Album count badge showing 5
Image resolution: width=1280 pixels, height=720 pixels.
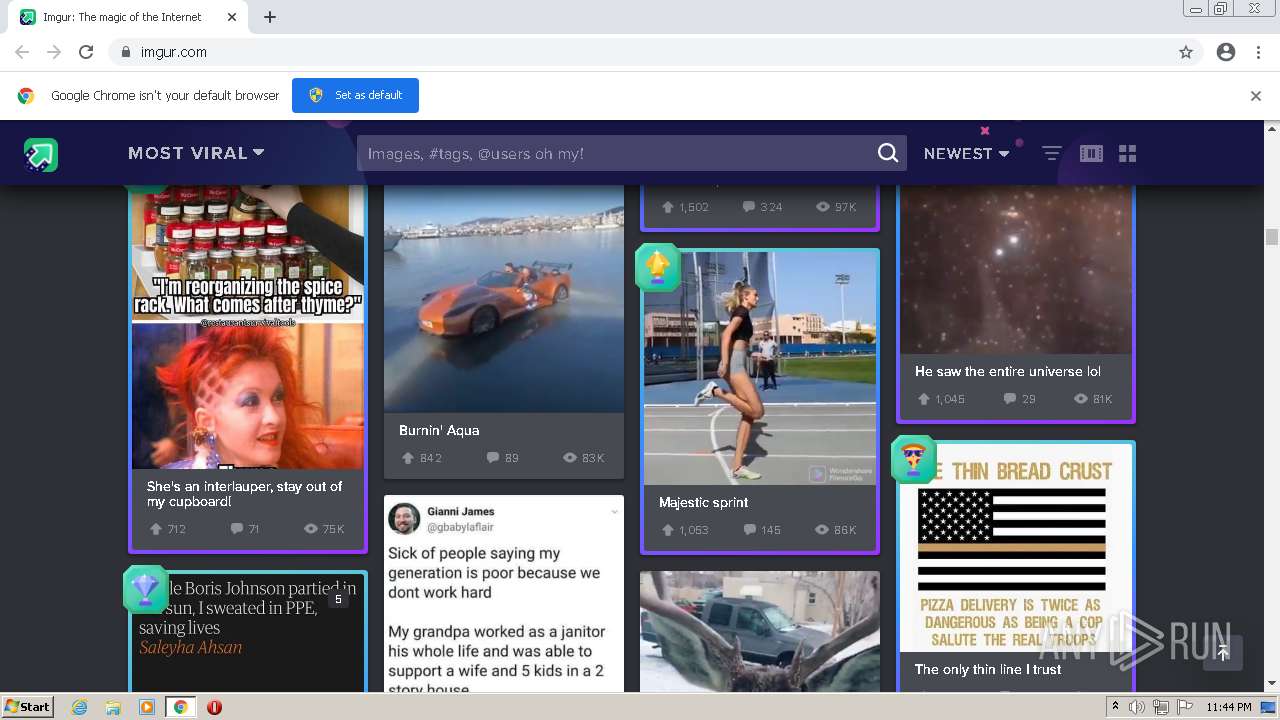point(338,599)
